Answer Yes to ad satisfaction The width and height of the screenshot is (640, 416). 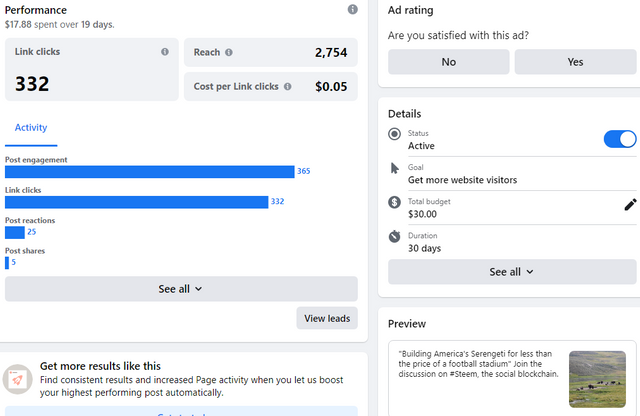click(575, 62)
